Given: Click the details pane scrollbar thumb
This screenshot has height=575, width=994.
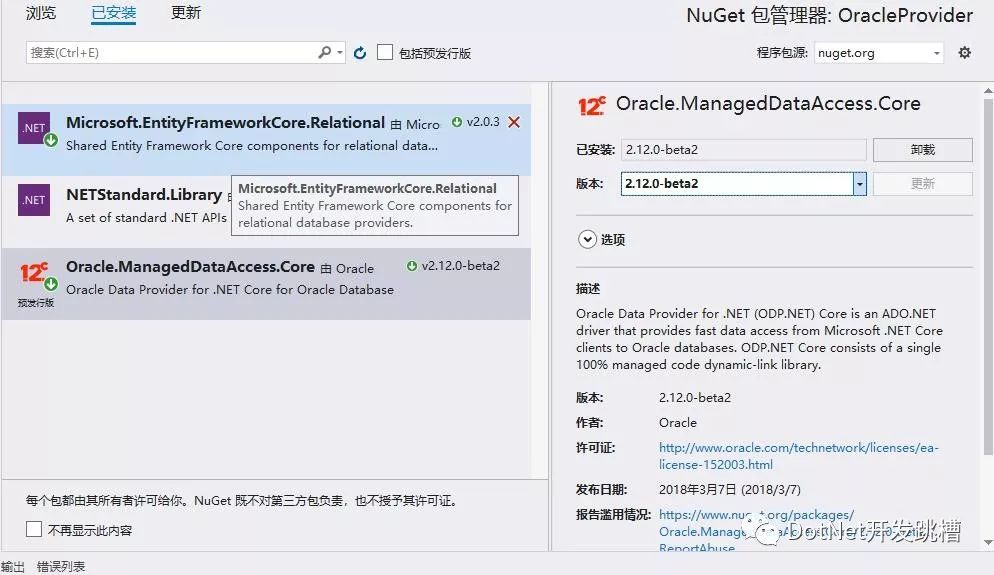Looking at the screenshot, I should (x=988, y=276).
